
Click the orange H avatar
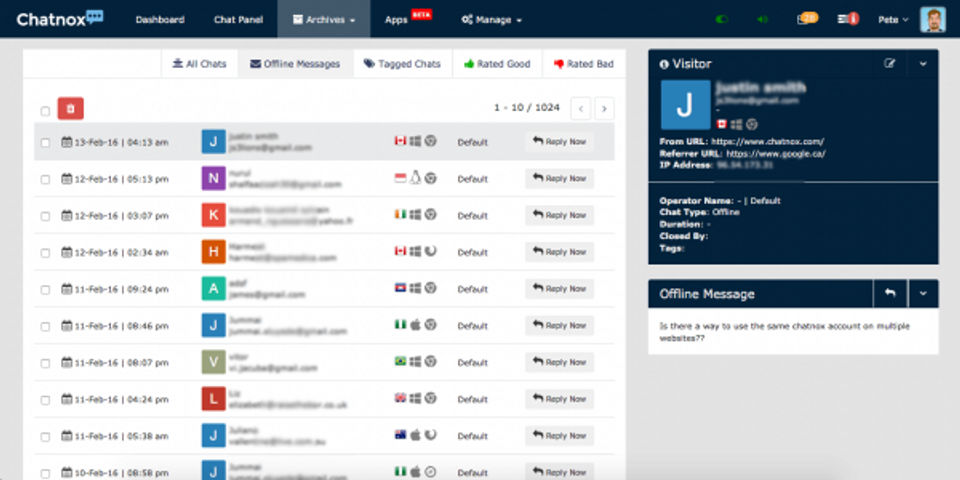click(213, 252)
